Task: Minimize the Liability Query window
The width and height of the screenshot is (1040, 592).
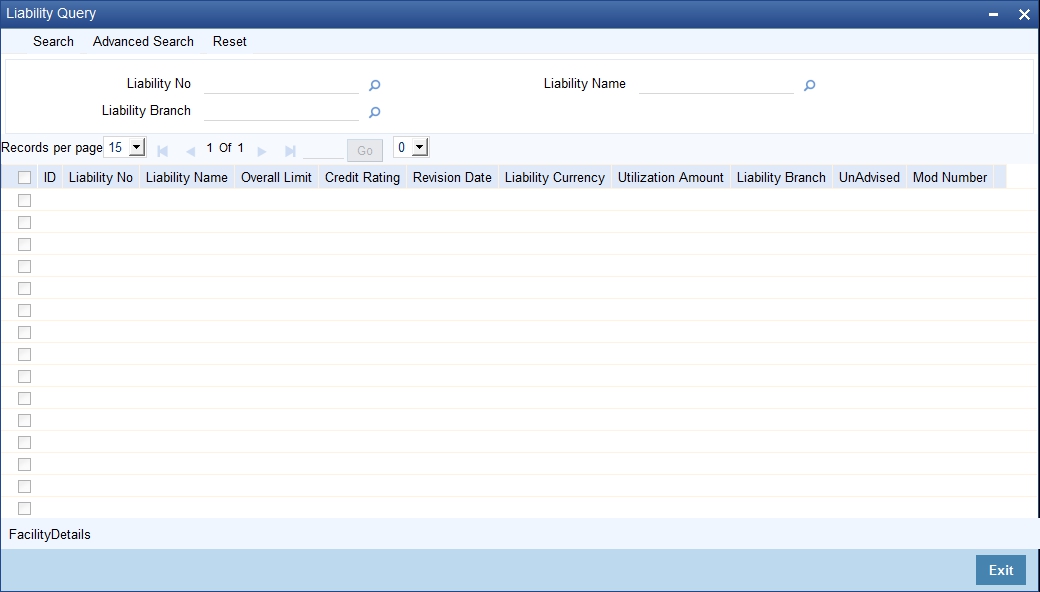Action: [993, 14]
